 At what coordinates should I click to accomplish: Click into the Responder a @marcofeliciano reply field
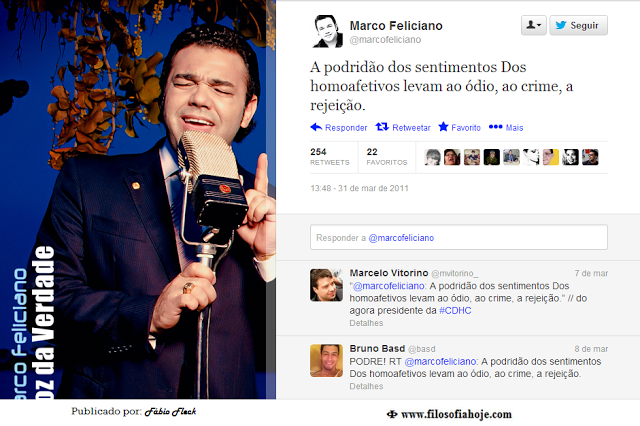click(x=459, y=237)
